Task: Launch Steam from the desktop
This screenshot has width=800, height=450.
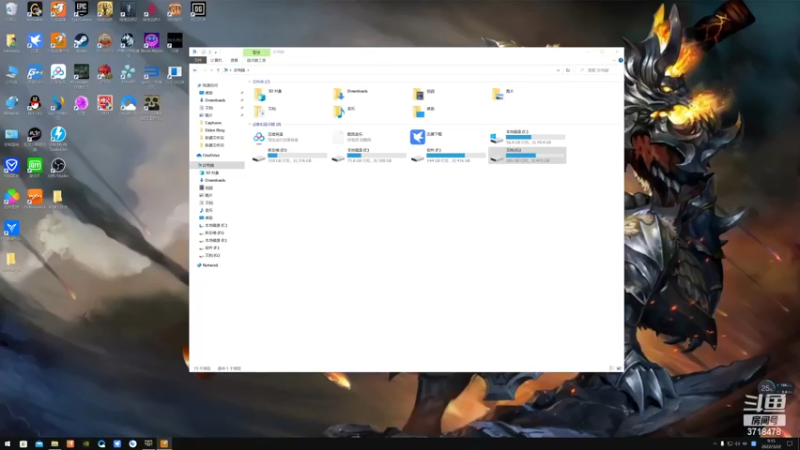Action: coord(81,42)
